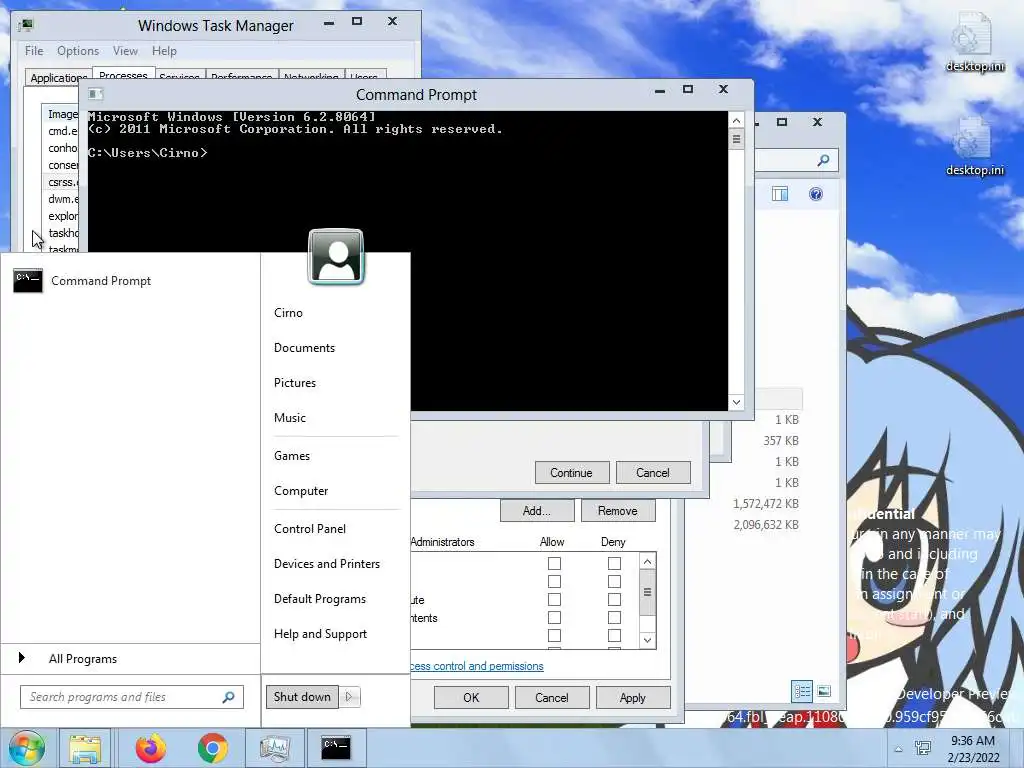Image resolution: width=1024 pixels, height=768 pixels.
Task: Click OK in the permissions dialog
Action: (x=471, y=697)
